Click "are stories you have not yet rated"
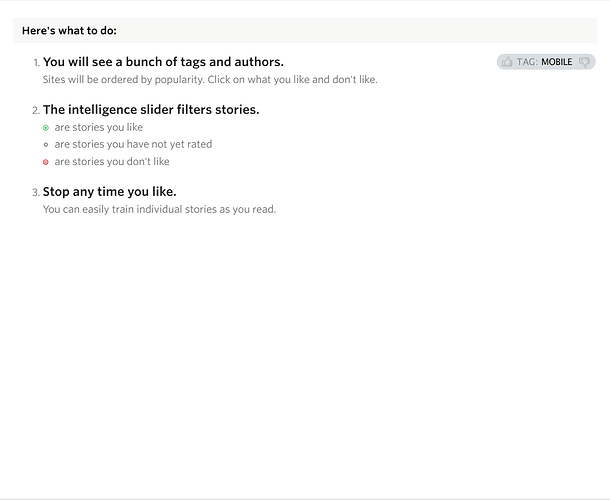The image size is (610, 500). point(133,145)
